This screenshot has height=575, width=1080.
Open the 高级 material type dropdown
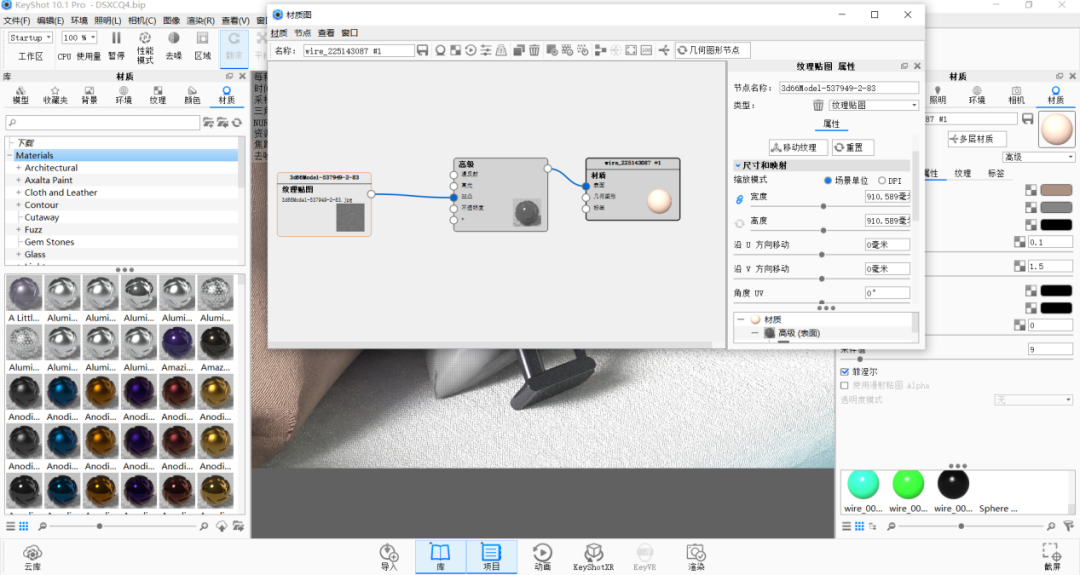pyautogui.click(x=1038, y=157)
